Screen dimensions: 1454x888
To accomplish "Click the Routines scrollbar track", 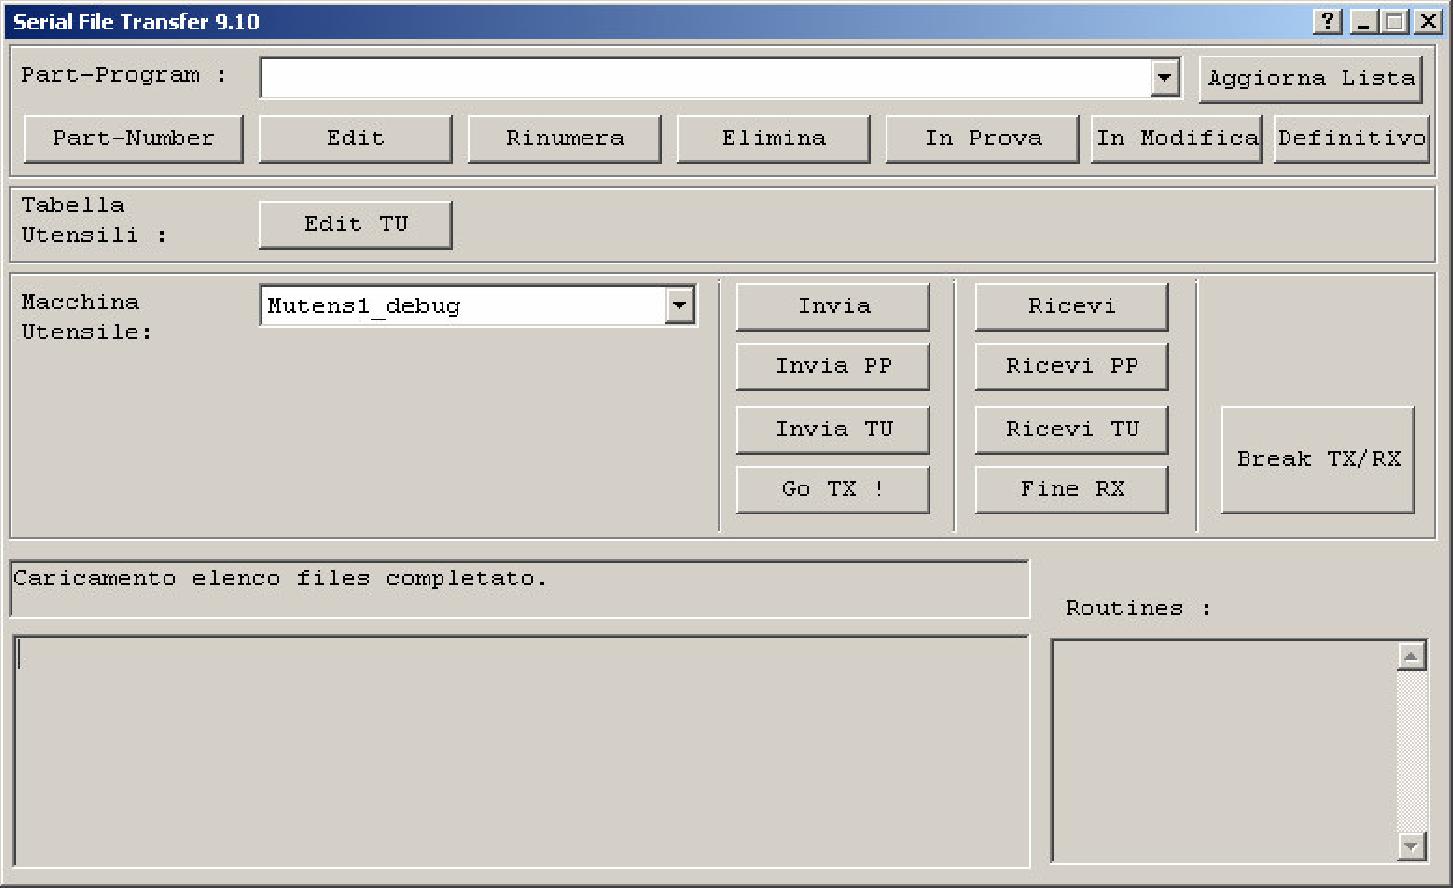I will point(1411,751).
